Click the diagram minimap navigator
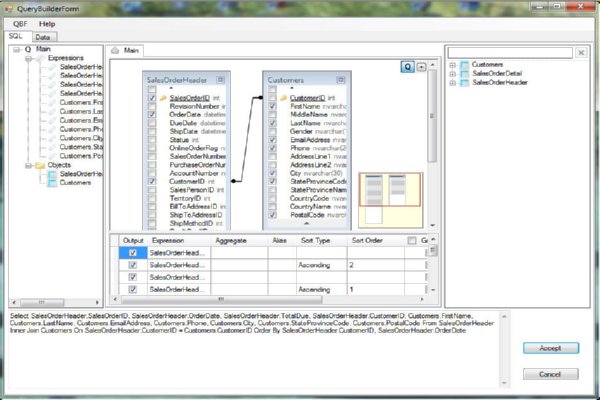Viewport: 600px width, 400px height. click(x=391, y=200)
